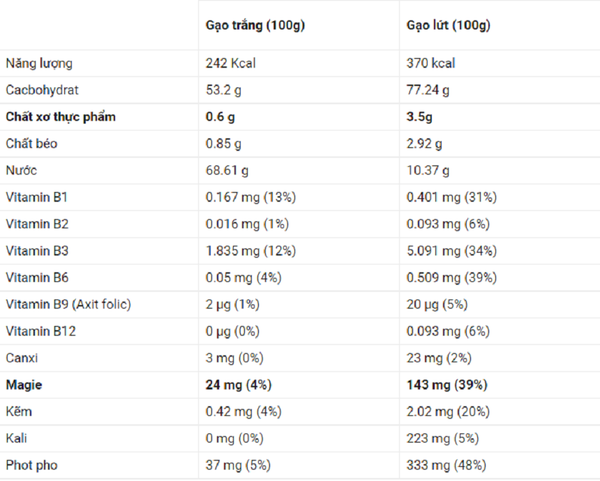Click the '333 mg (48%)' Phot pho value
The width and height of the screenshot is (600, 481).
[447, 465]
